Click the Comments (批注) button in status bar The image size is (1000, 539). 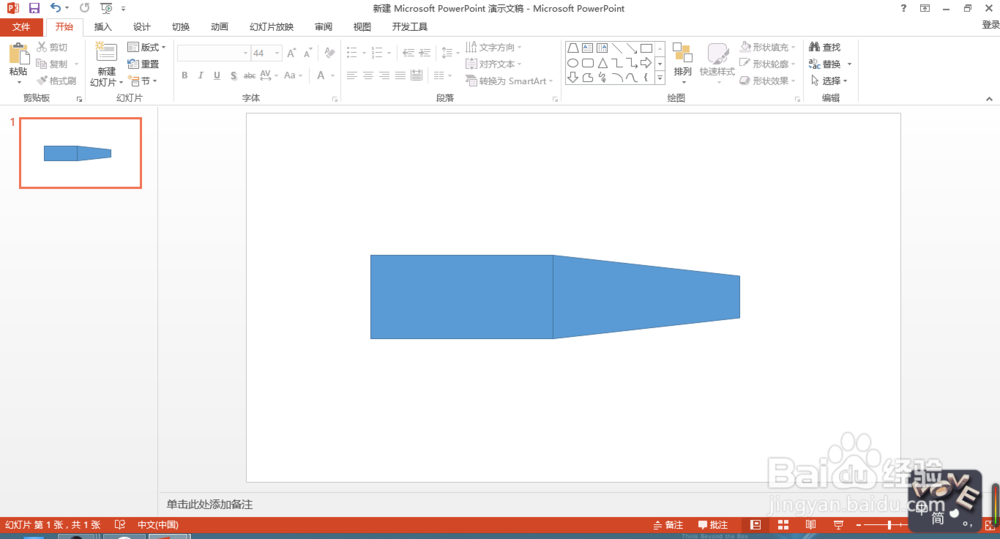point(712,525)
